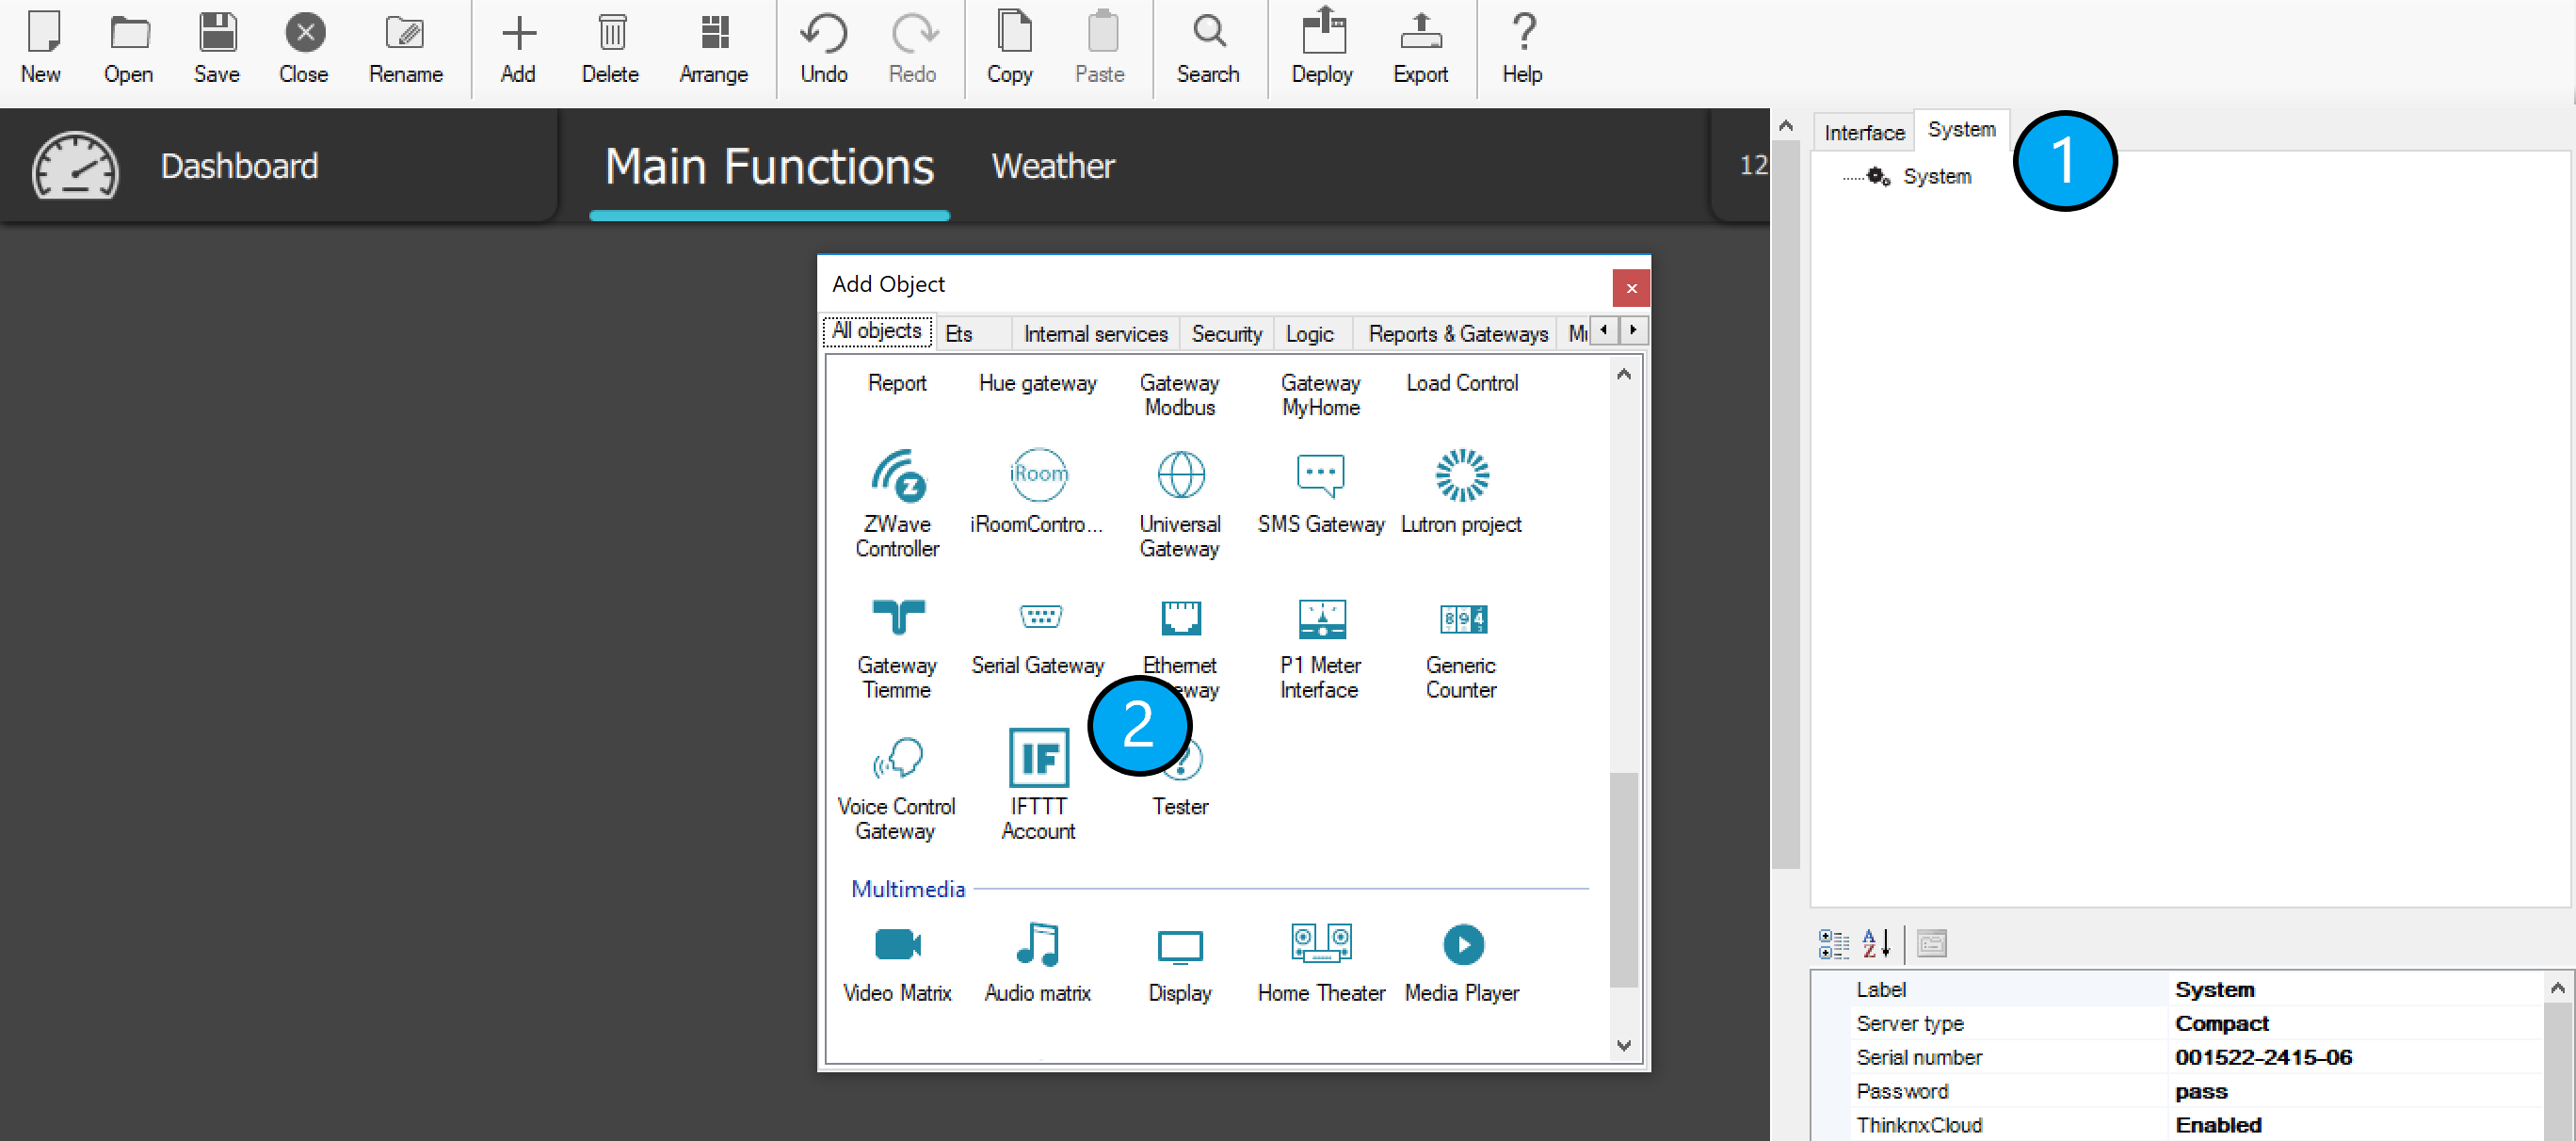2576x1141 pixels.
Task: Choose the Lutron project icon
Action: [x=1461, y=475]
